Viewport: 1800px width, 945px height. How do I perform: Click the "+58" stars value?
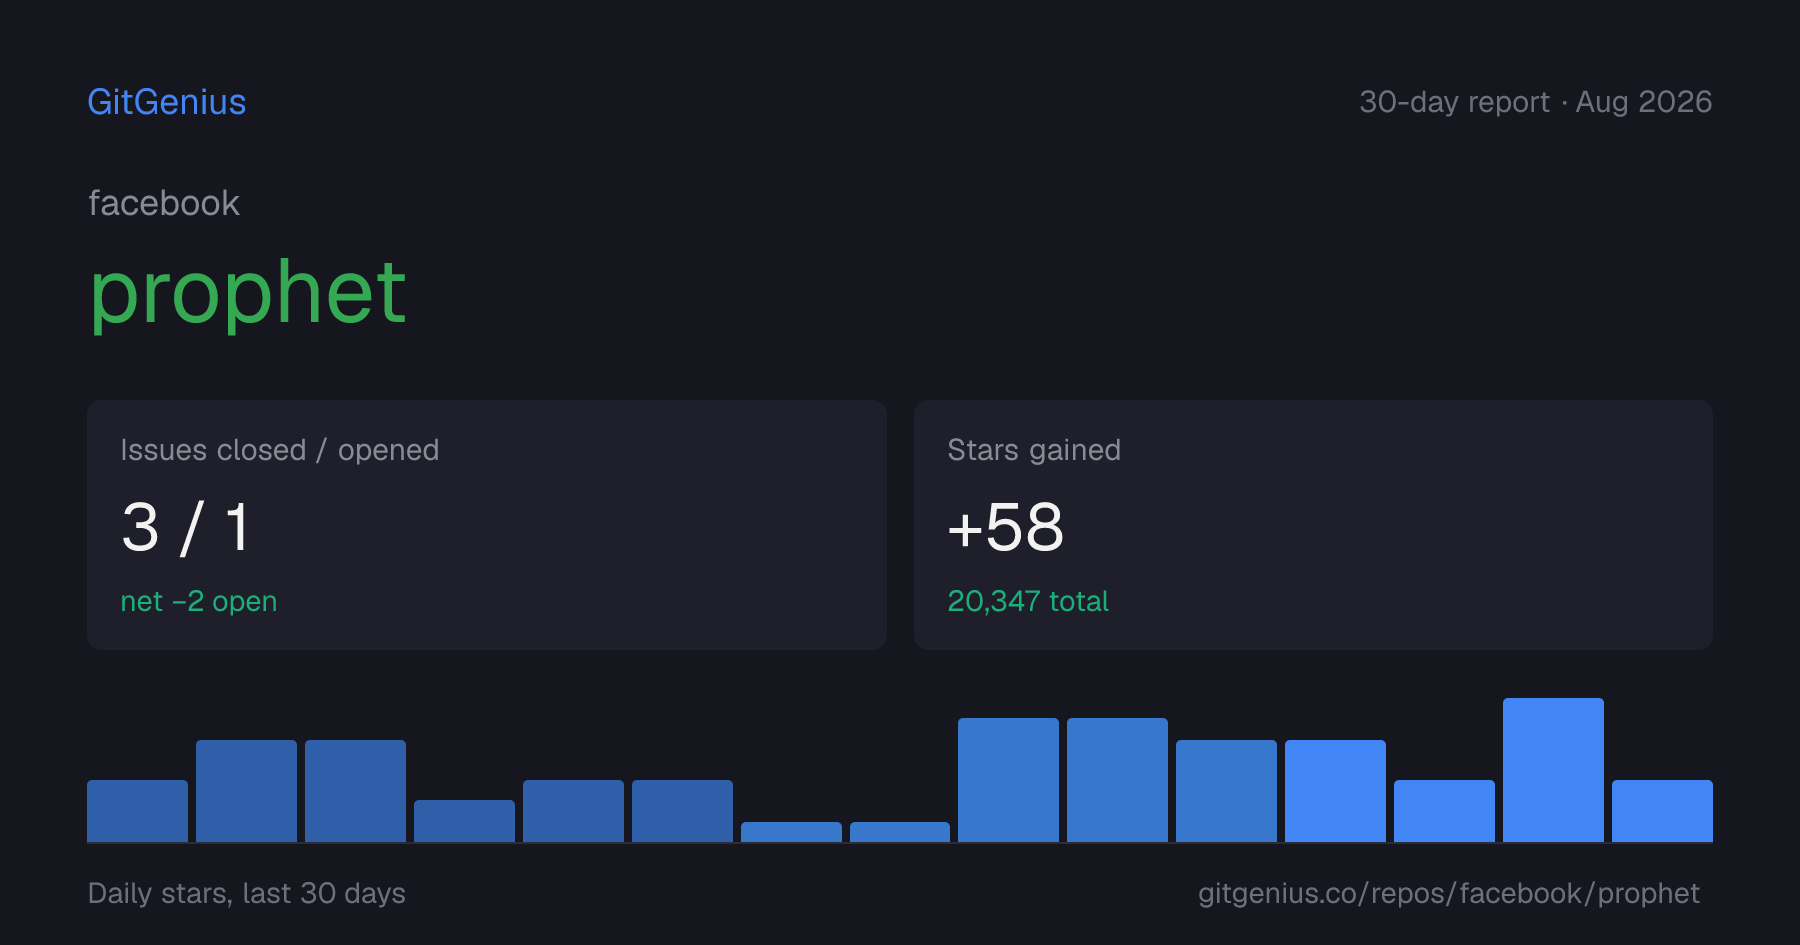(1006, 527)
